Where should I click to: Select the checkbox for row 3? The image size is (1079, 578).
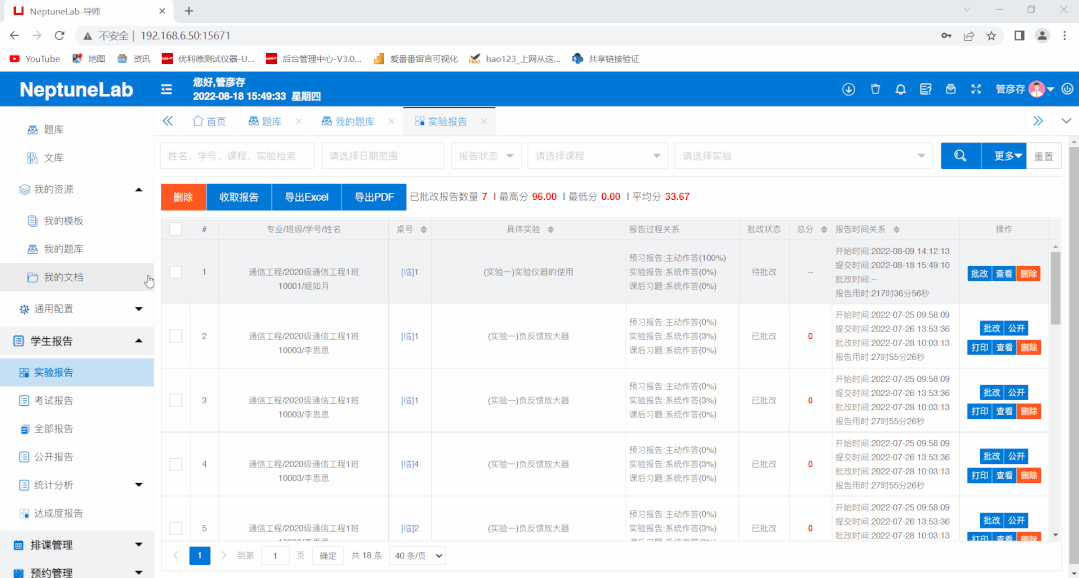[176, 400]
